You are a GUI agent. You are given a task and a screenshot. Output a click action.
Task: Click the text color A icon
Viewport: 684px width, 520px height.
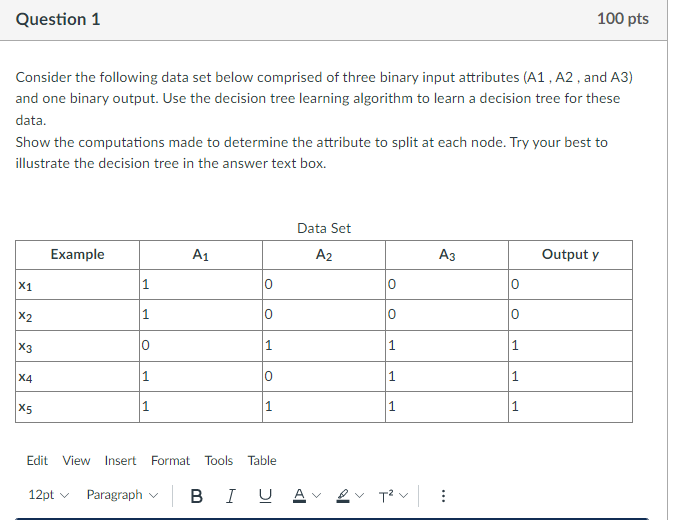point(299,496)
